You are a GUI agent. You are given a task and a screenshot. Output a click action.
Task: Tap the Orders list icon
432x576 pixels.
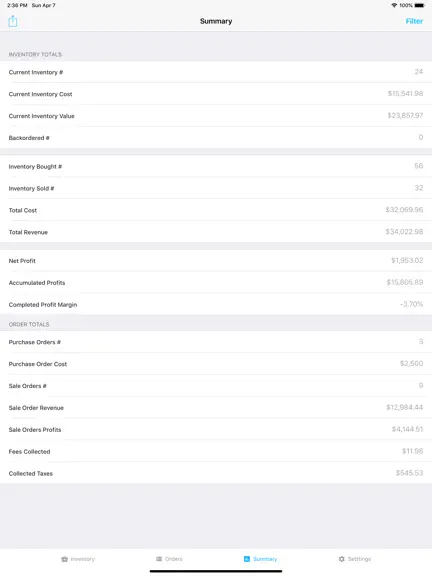159,559
